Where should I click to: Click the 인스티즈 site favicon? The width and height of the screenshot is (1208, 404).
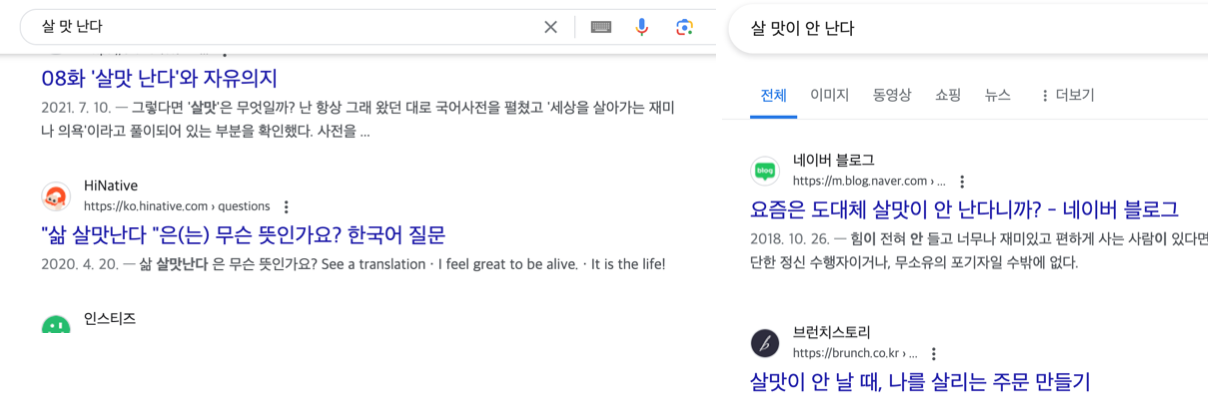[56, 324]
